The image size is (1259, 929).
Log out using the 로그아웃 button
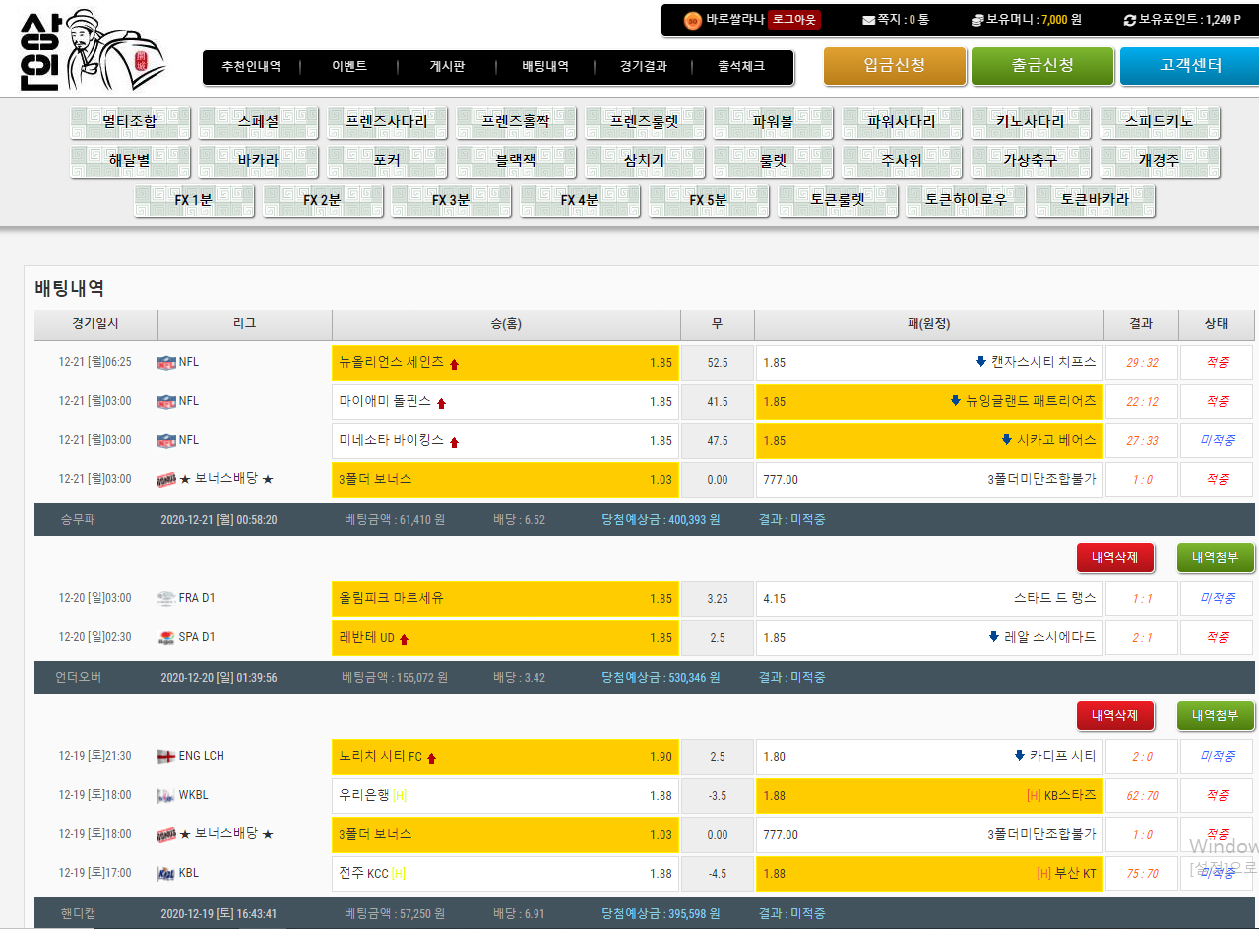point(794,20)
